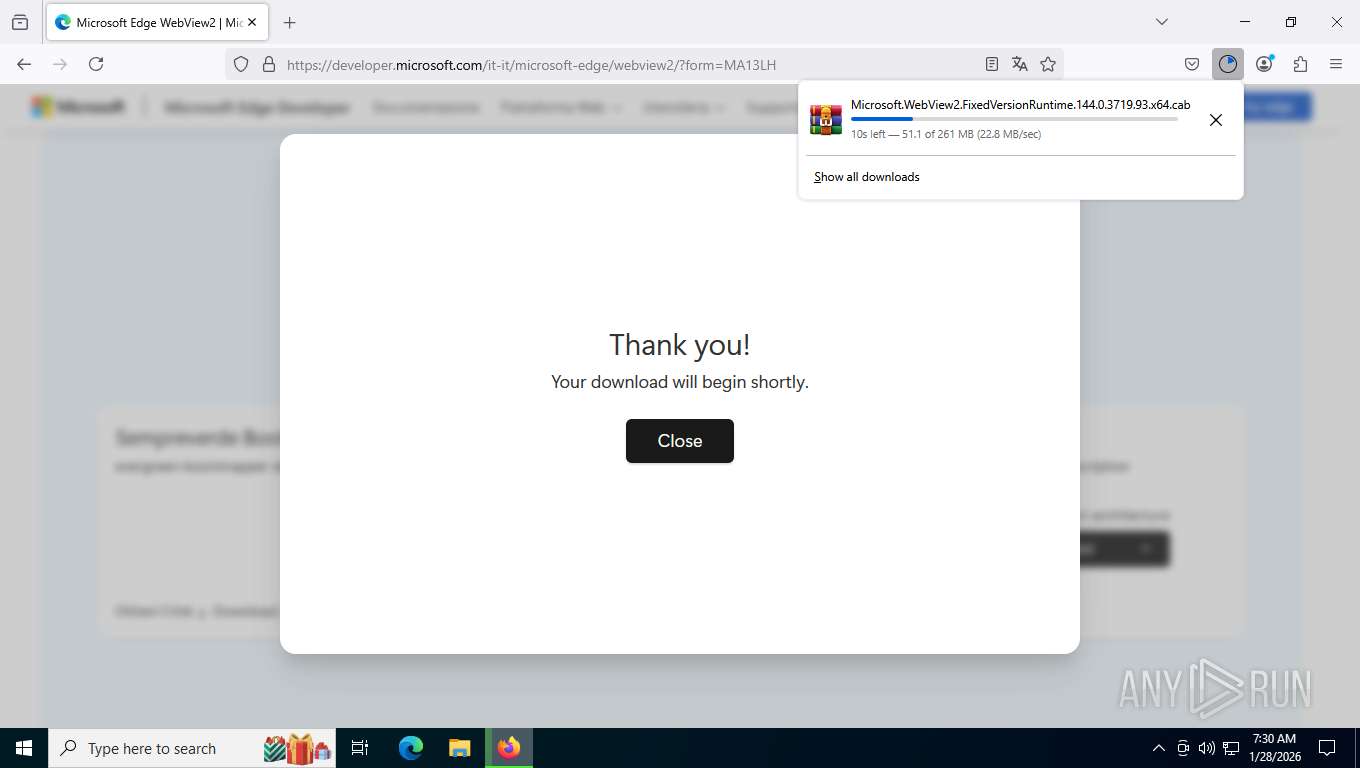1360x768 pixels.
Task: Open the extensions puzzle icon
Action: click(x=1300, y=64)
